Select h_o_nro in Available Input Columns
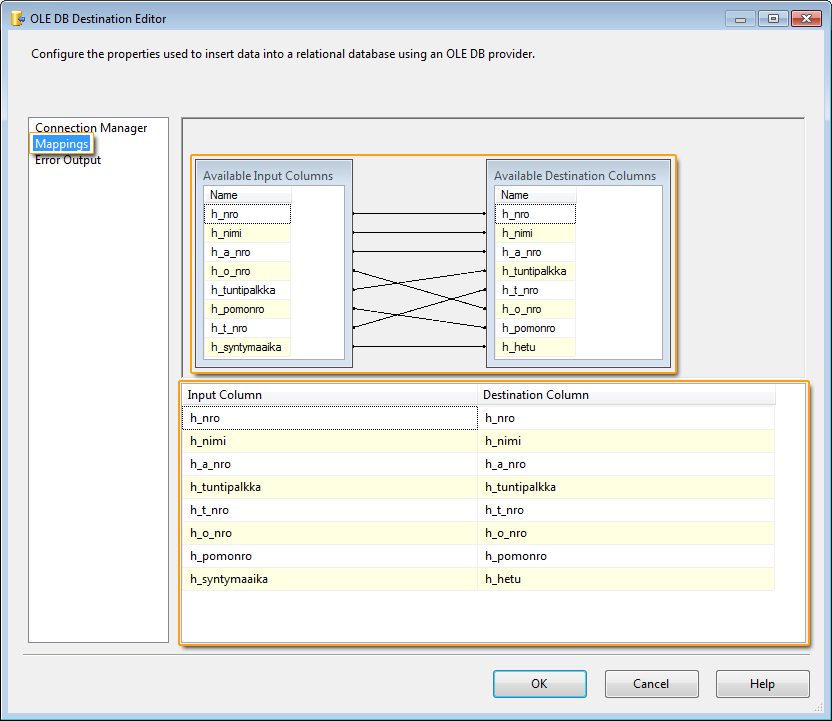Screen dimensions: 832x721 247,271
